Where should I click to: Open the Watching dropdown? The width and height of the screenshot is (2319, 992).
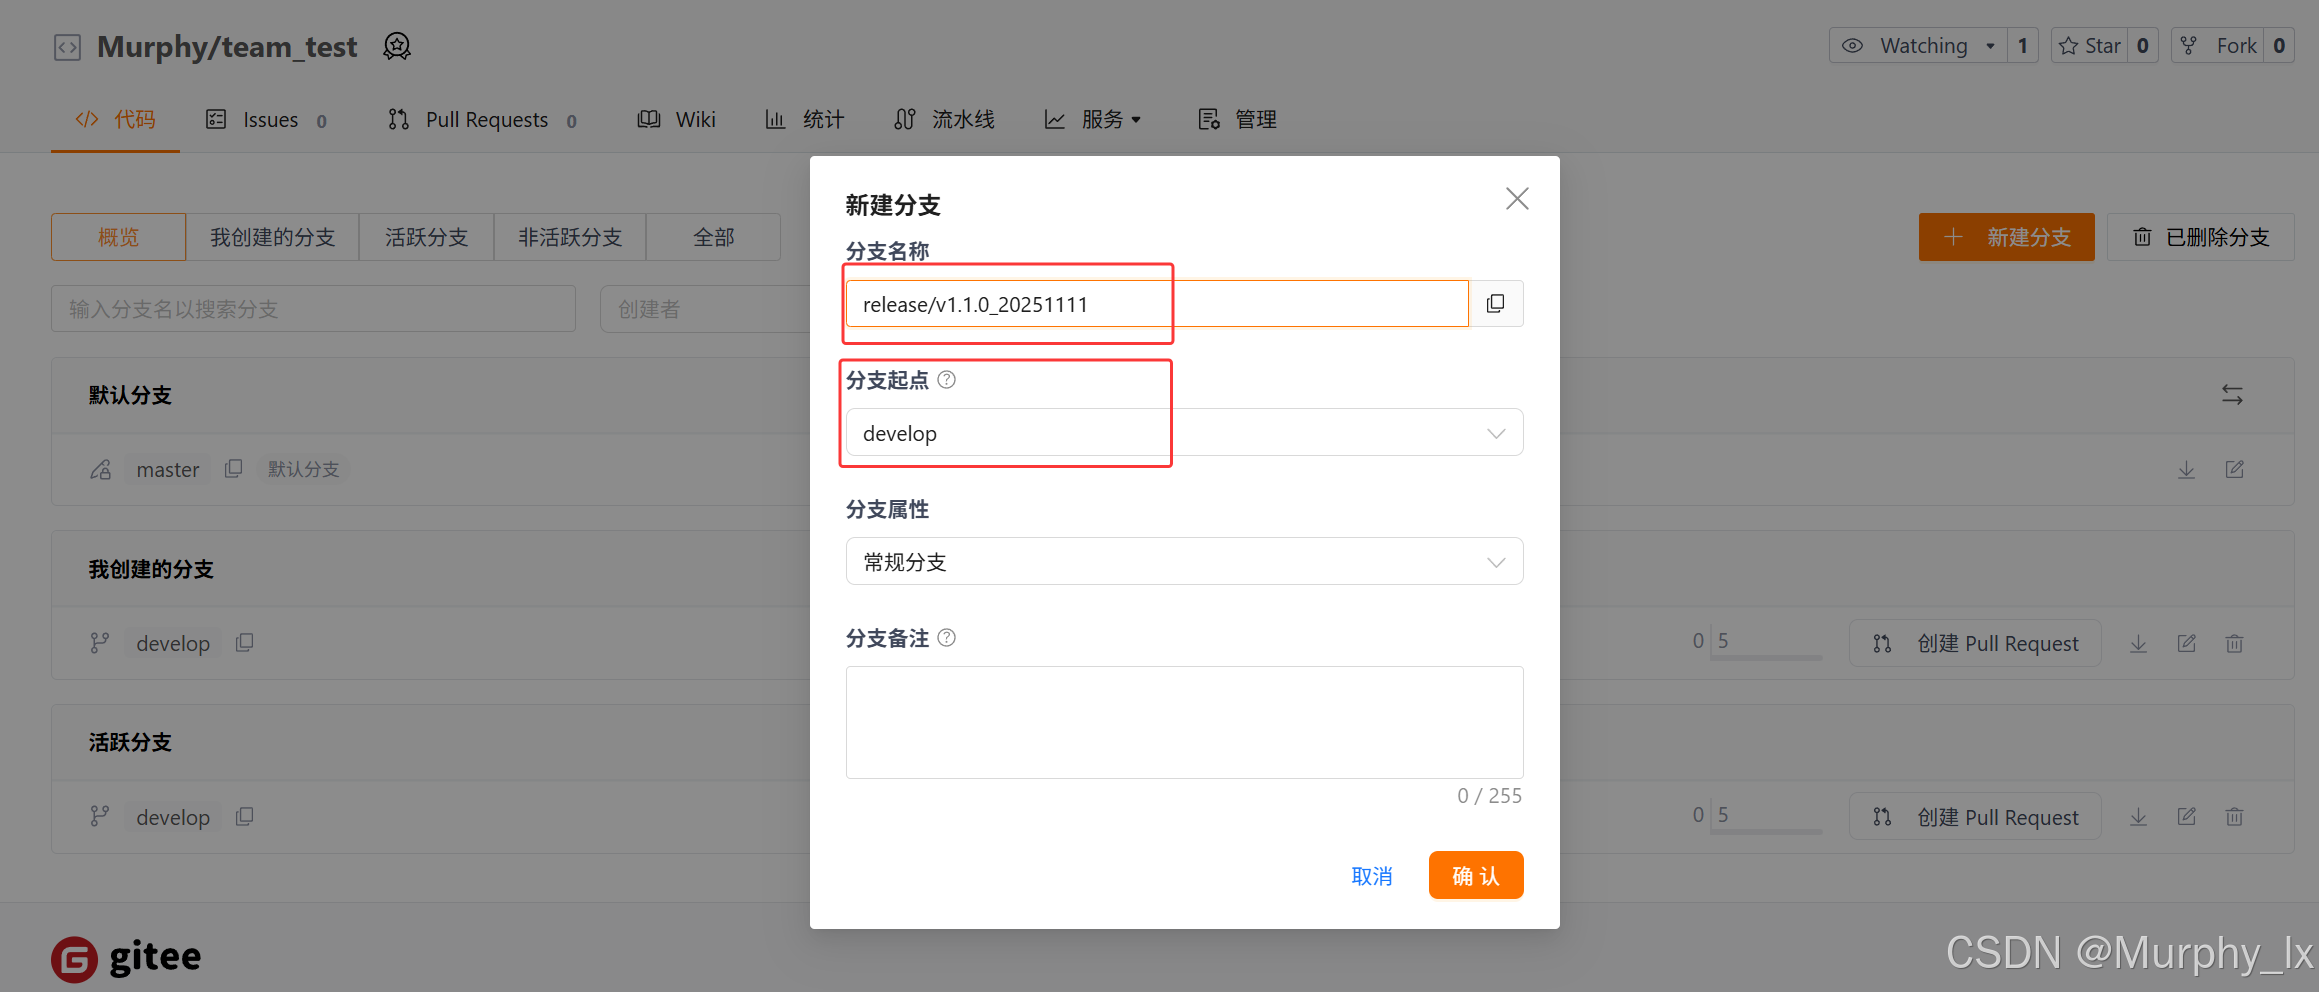1918,46
